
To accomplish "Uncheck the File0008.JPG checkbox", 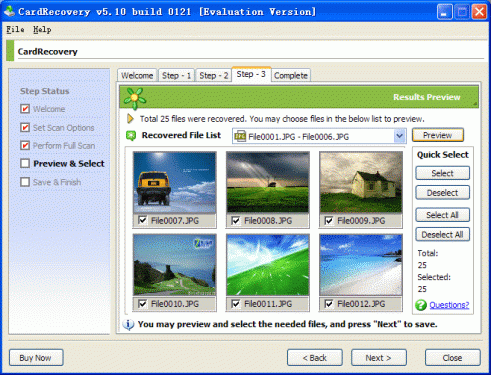I will tap(236, 220).
